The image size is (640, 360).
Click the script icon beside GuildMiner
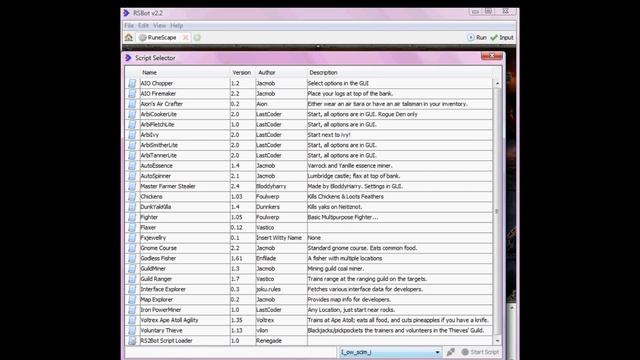pos(132,269)
